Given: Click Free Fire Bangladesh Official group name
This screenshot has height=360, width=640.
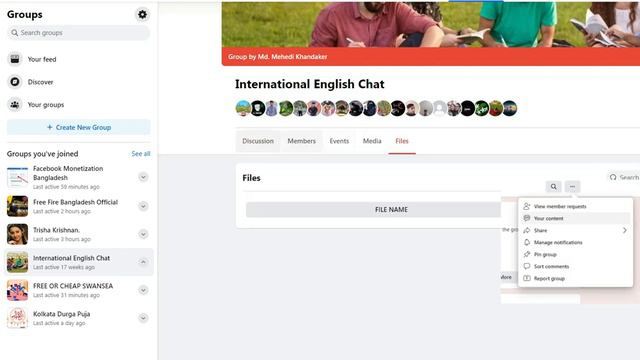Looking at the screenshot, I should tap(76, 202).
